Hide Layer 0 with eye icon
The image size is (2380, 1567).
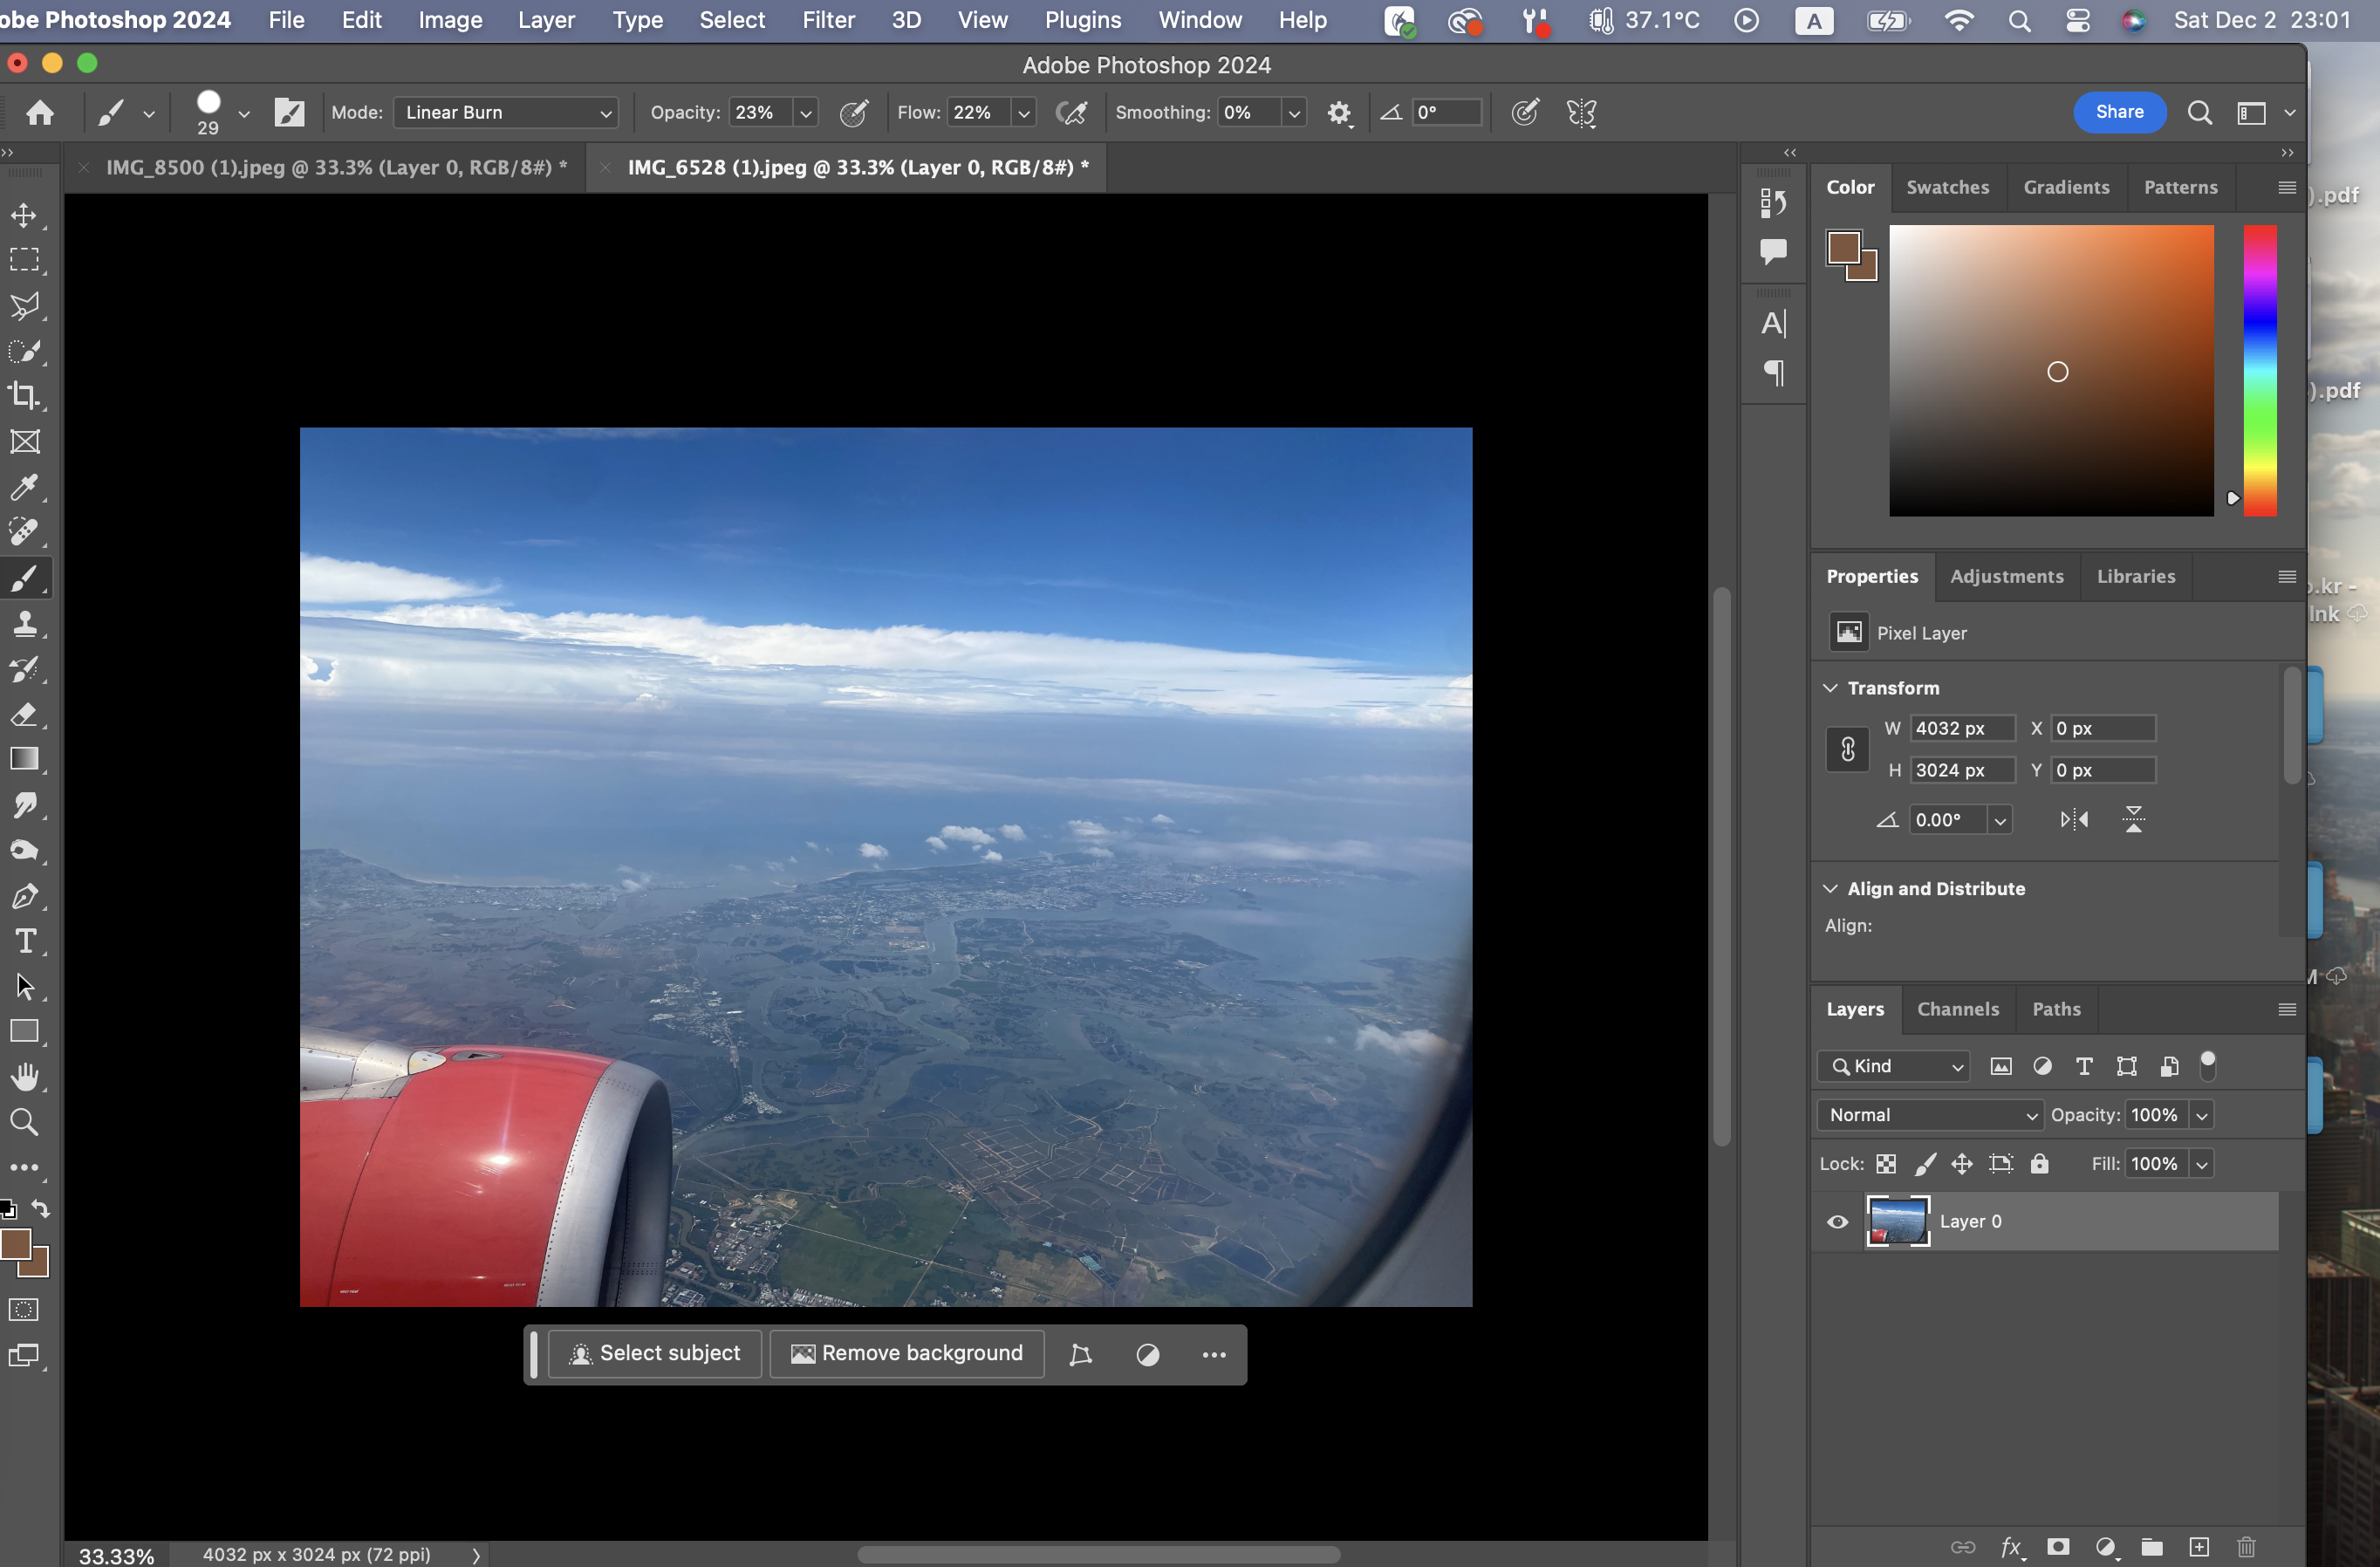(1837, 1221)
